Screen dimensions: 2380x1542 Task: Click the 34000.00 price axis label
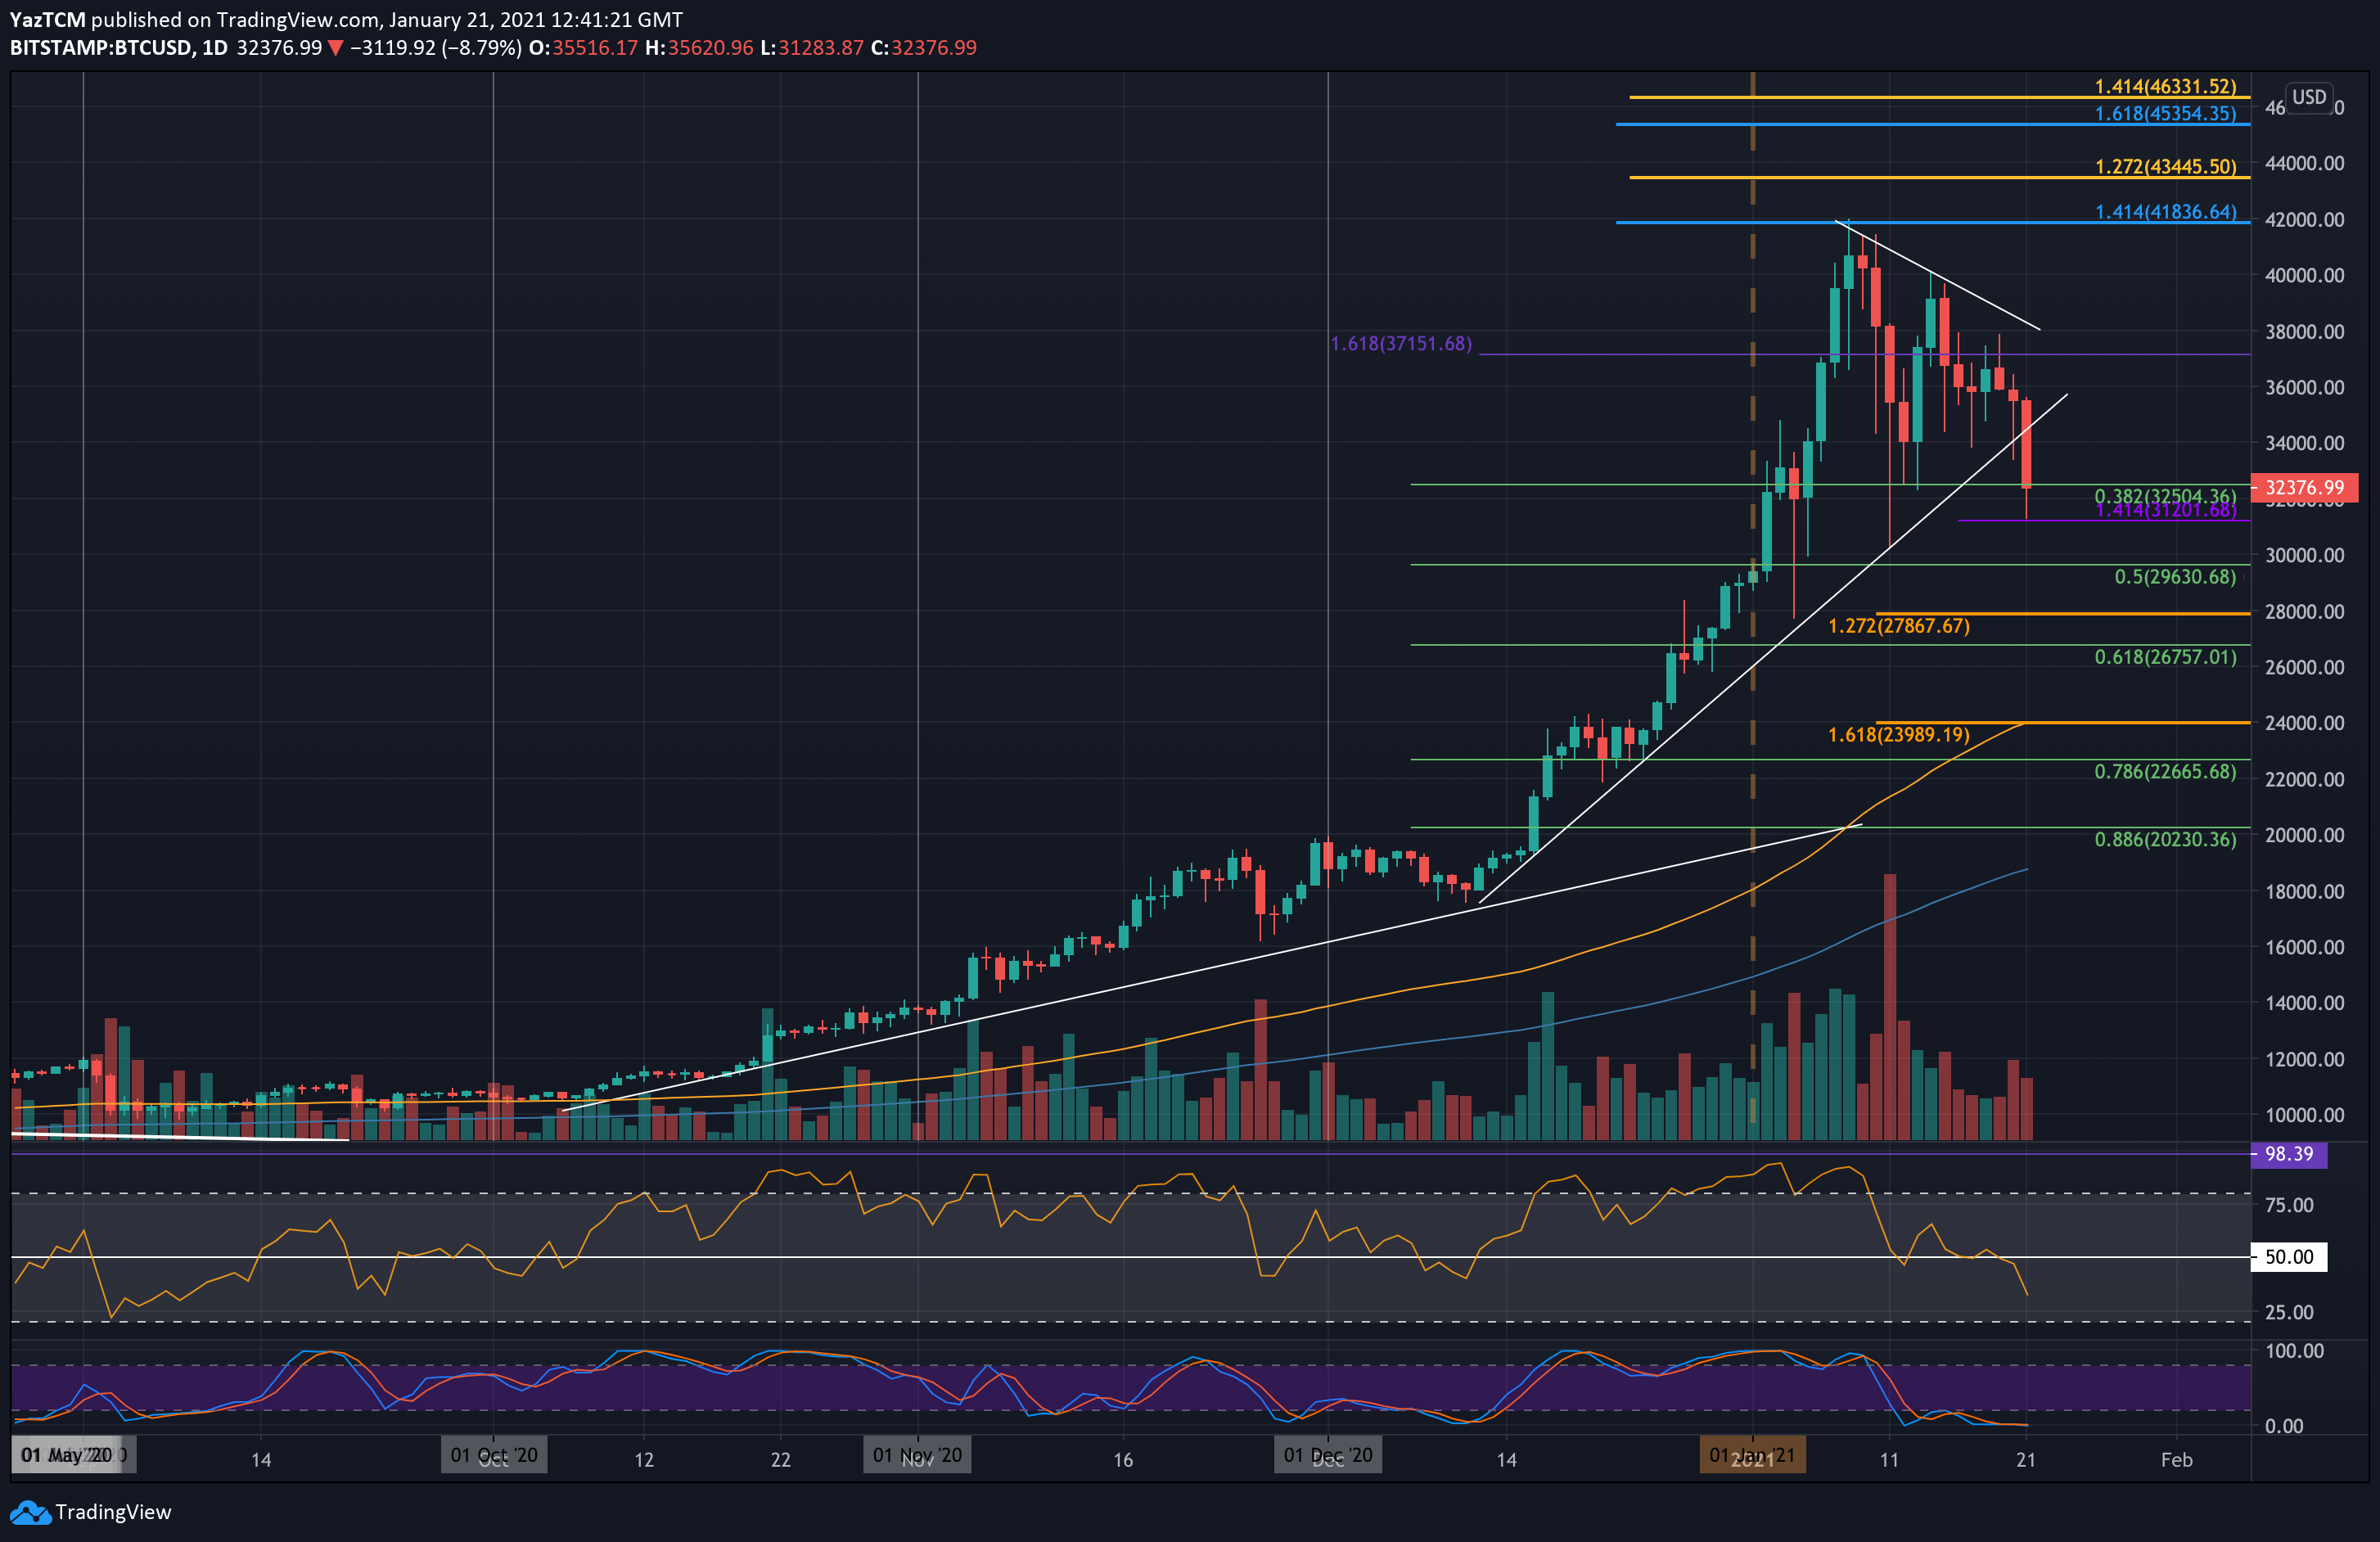coord(2304,443)
